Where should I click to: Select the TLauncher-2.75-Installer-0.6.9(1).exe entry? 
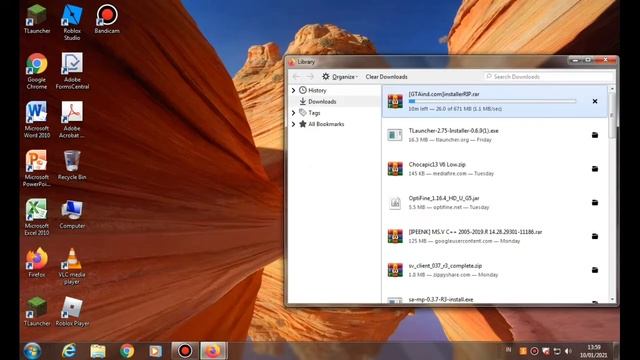(x=495, y=135)
